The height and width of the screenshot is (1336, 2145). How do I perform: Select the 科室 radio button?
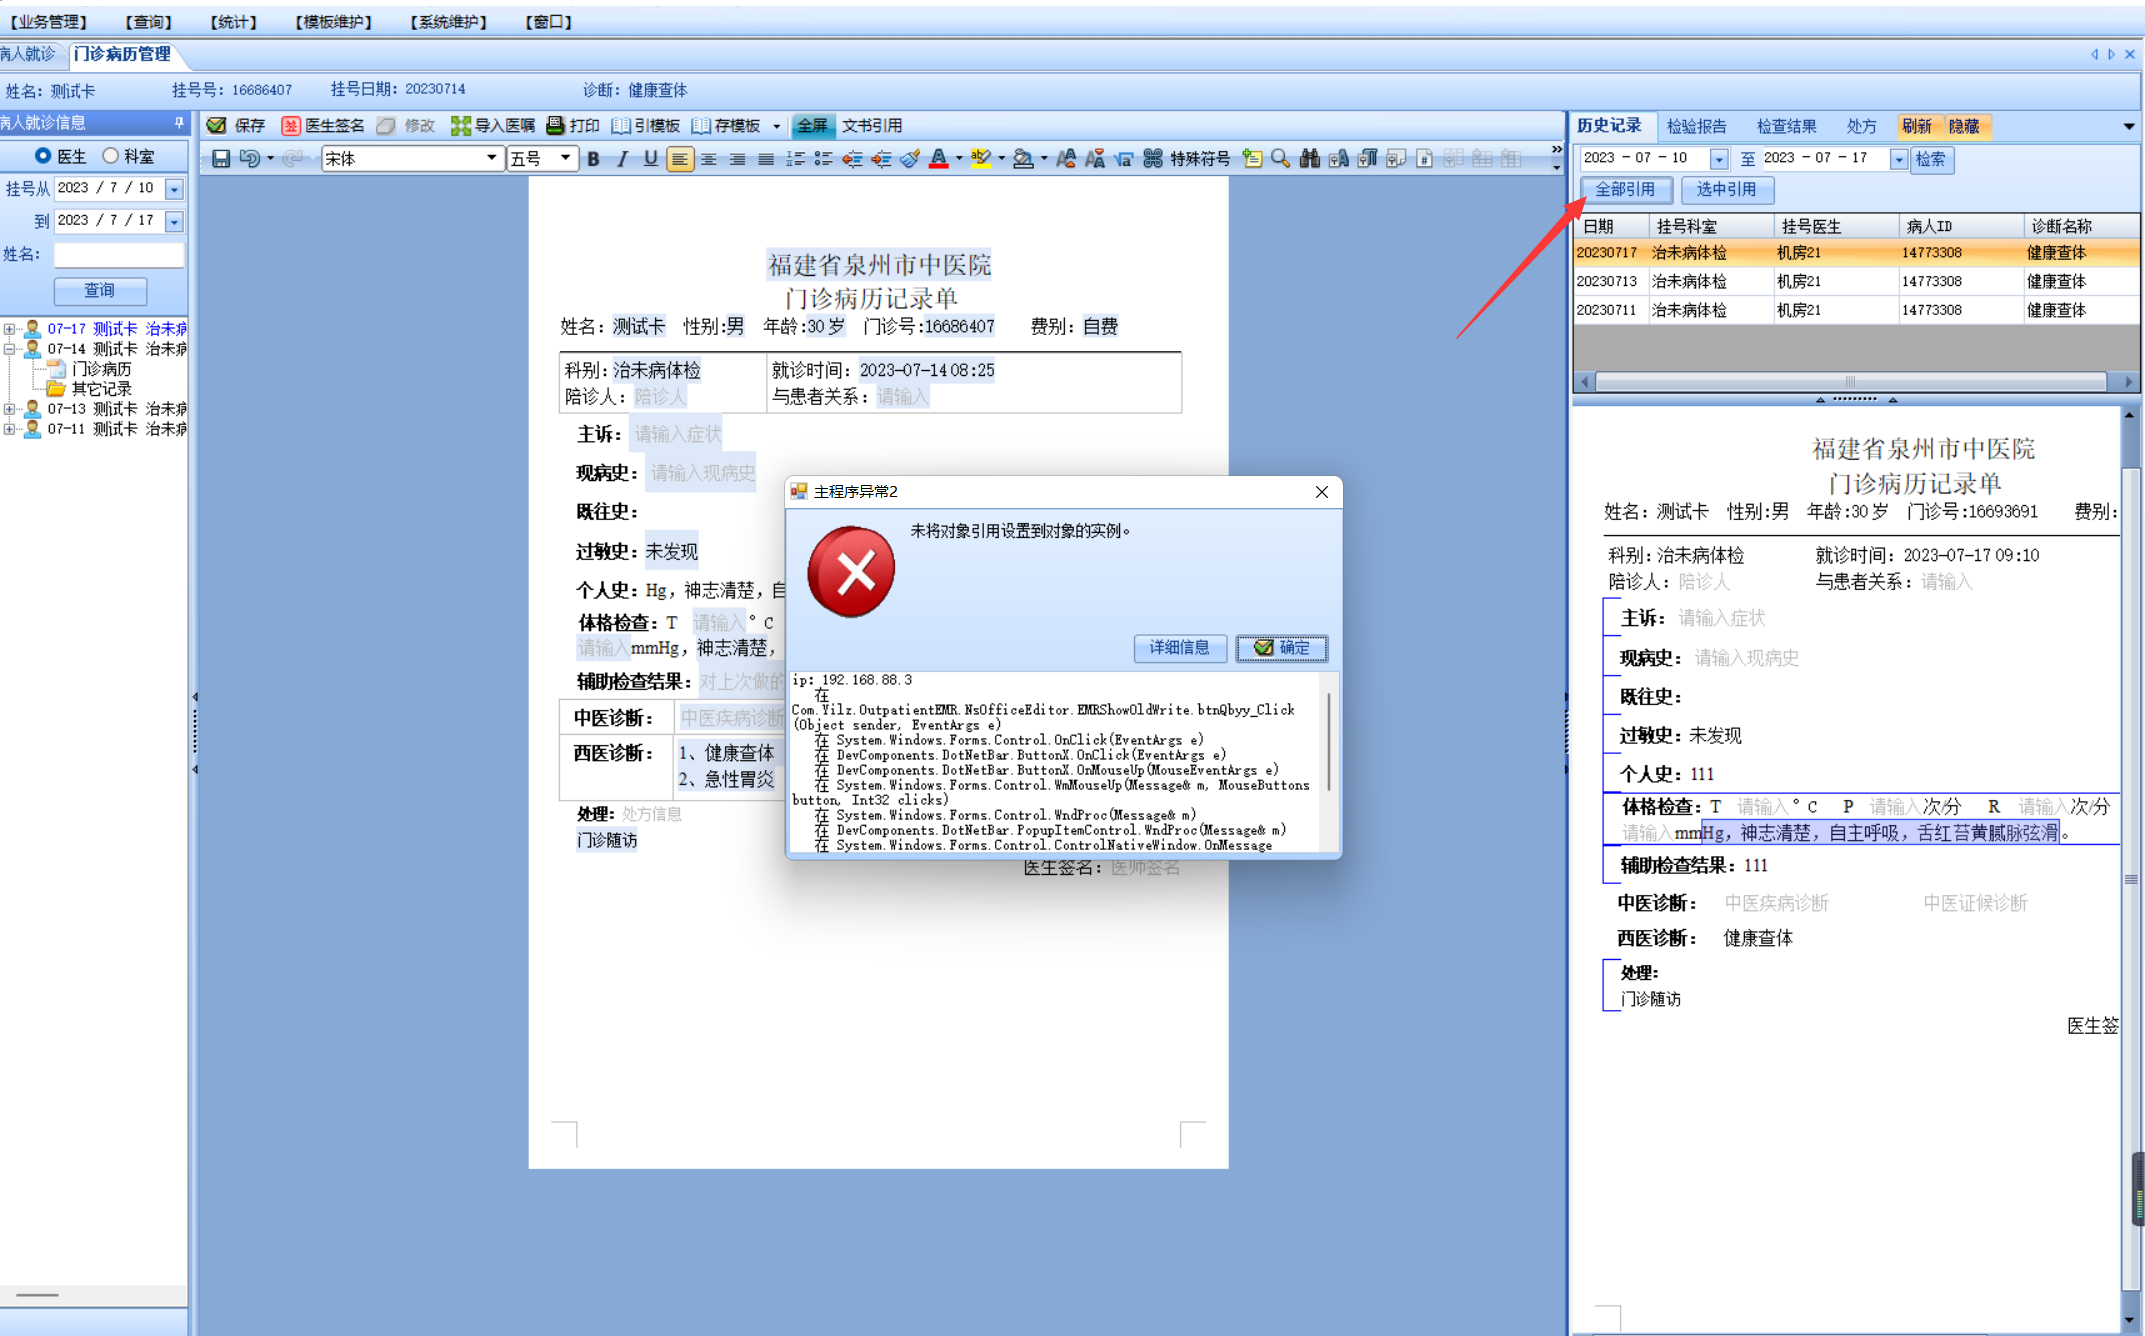pyautogui.click(x=111, y=156)
